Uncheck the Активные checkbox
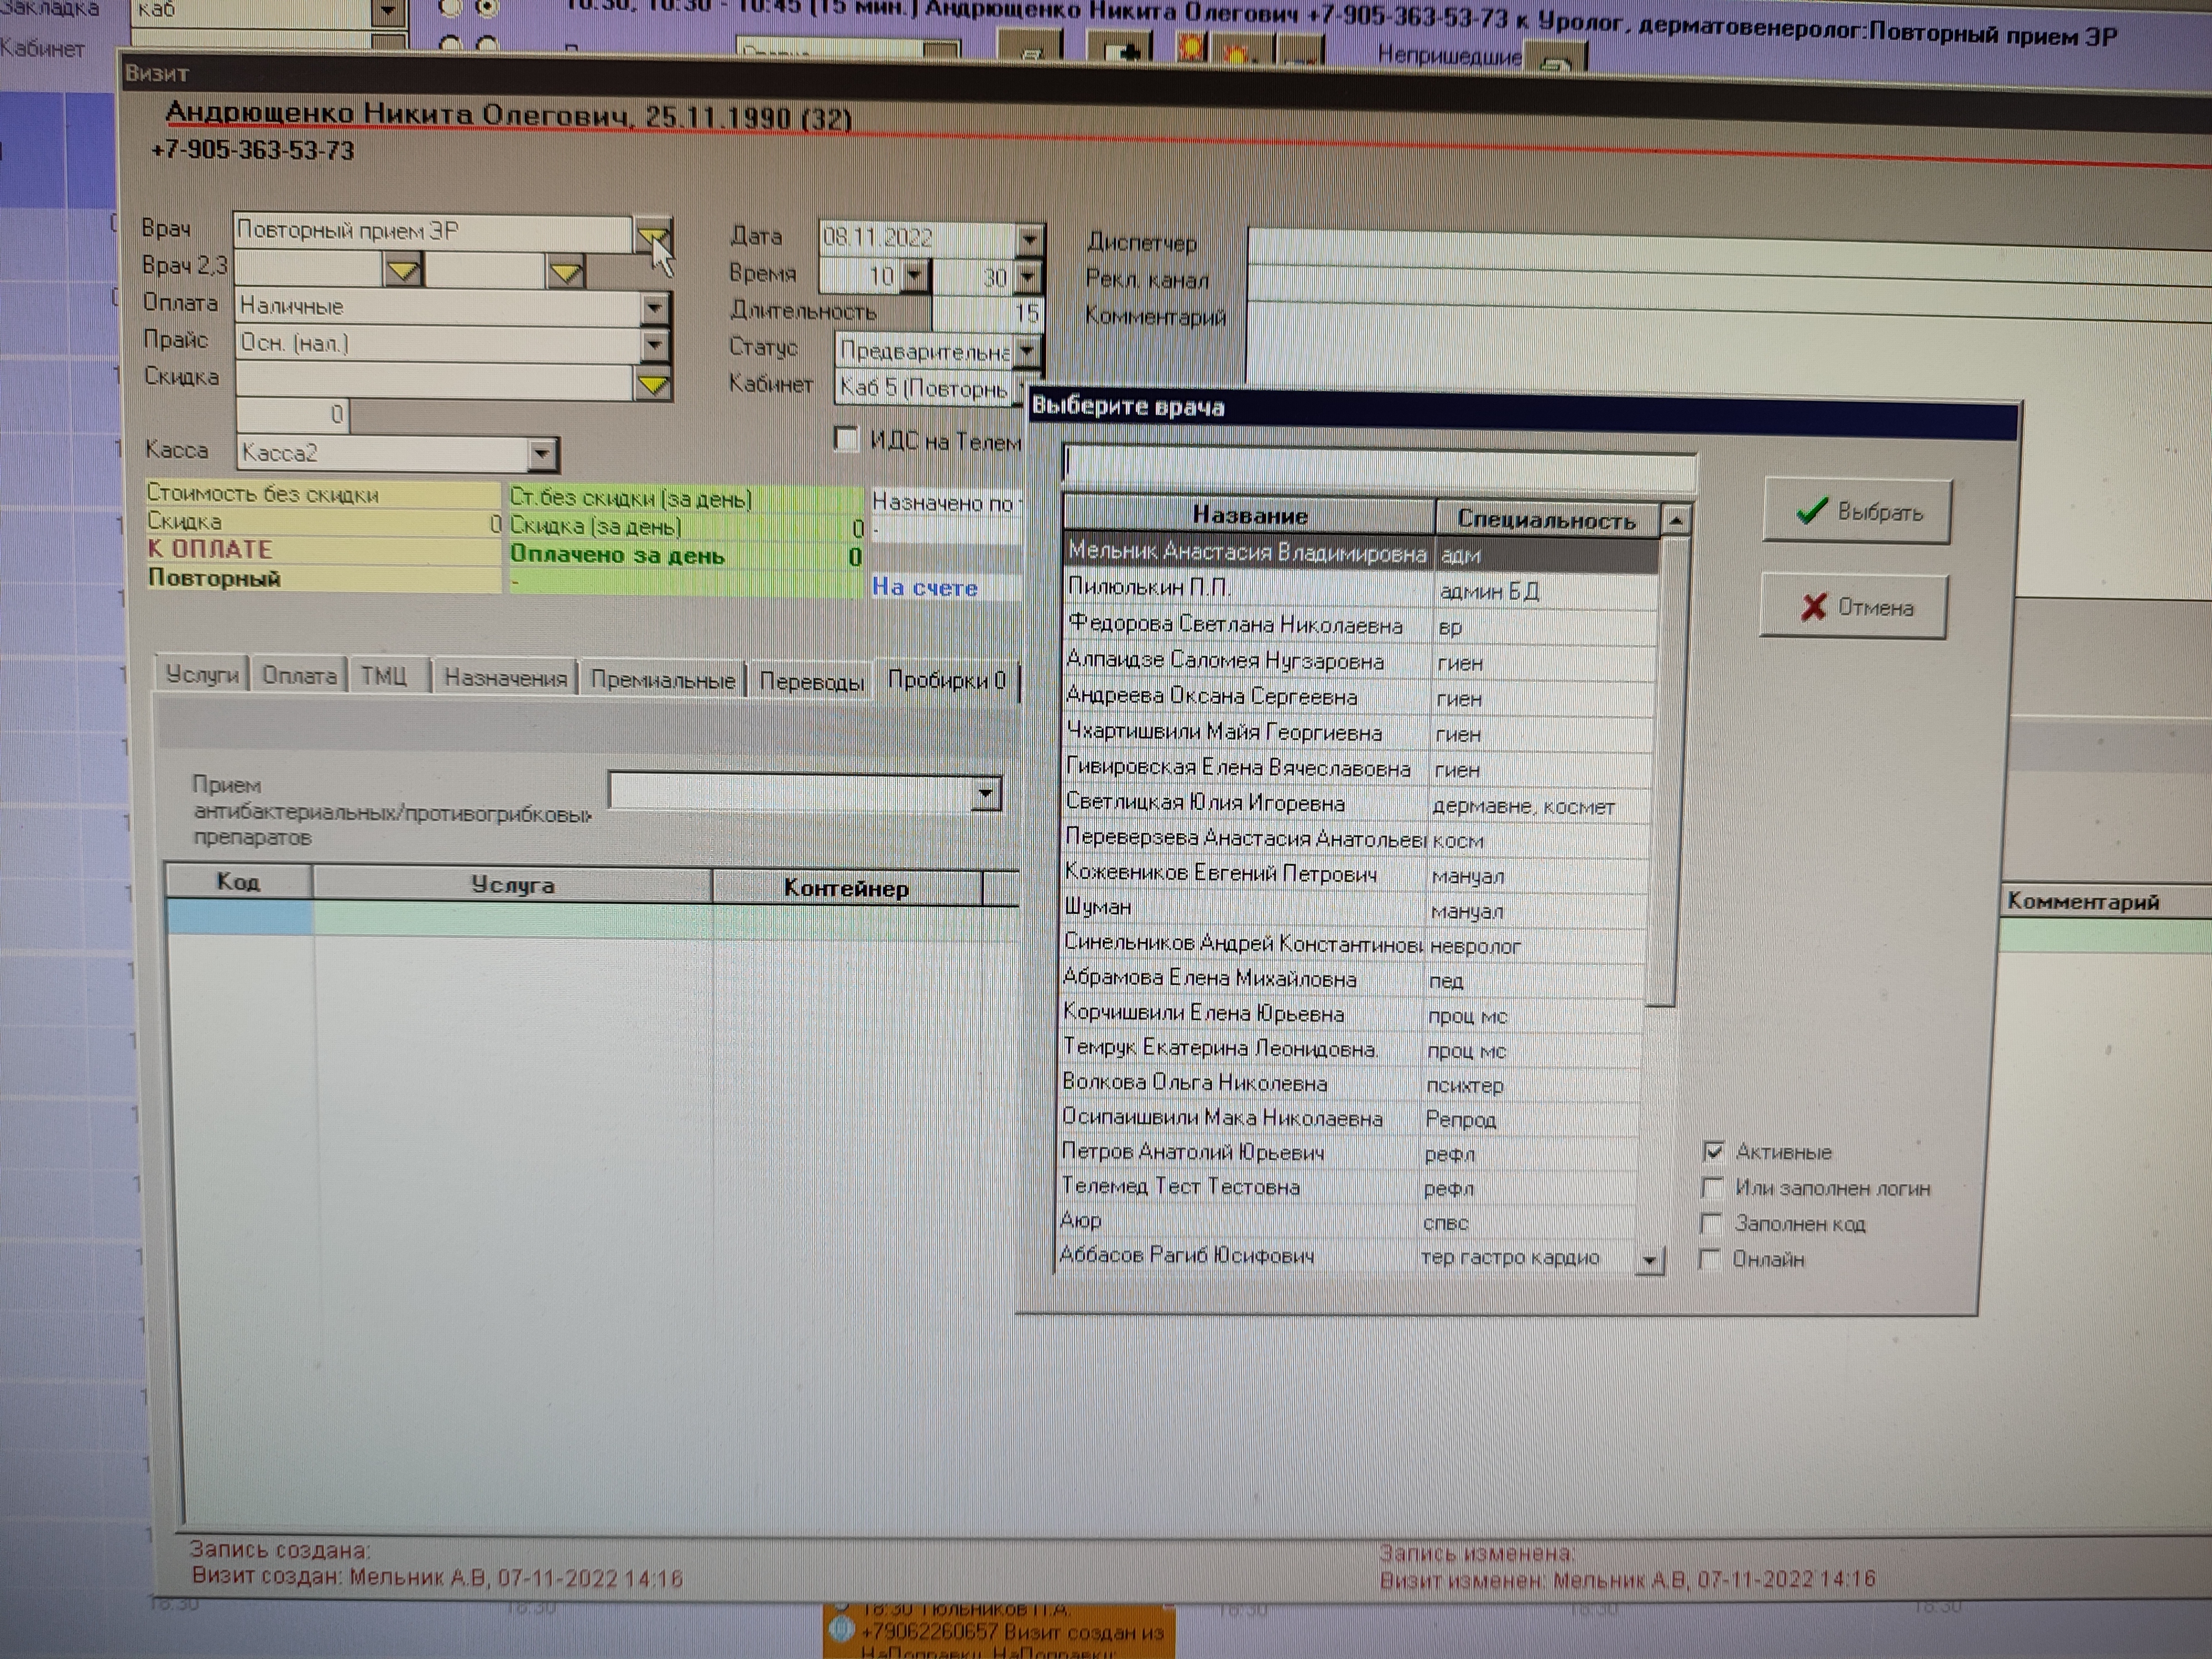The height and width of the screenshot is (1659, 2212). tap(1713, 1151)
